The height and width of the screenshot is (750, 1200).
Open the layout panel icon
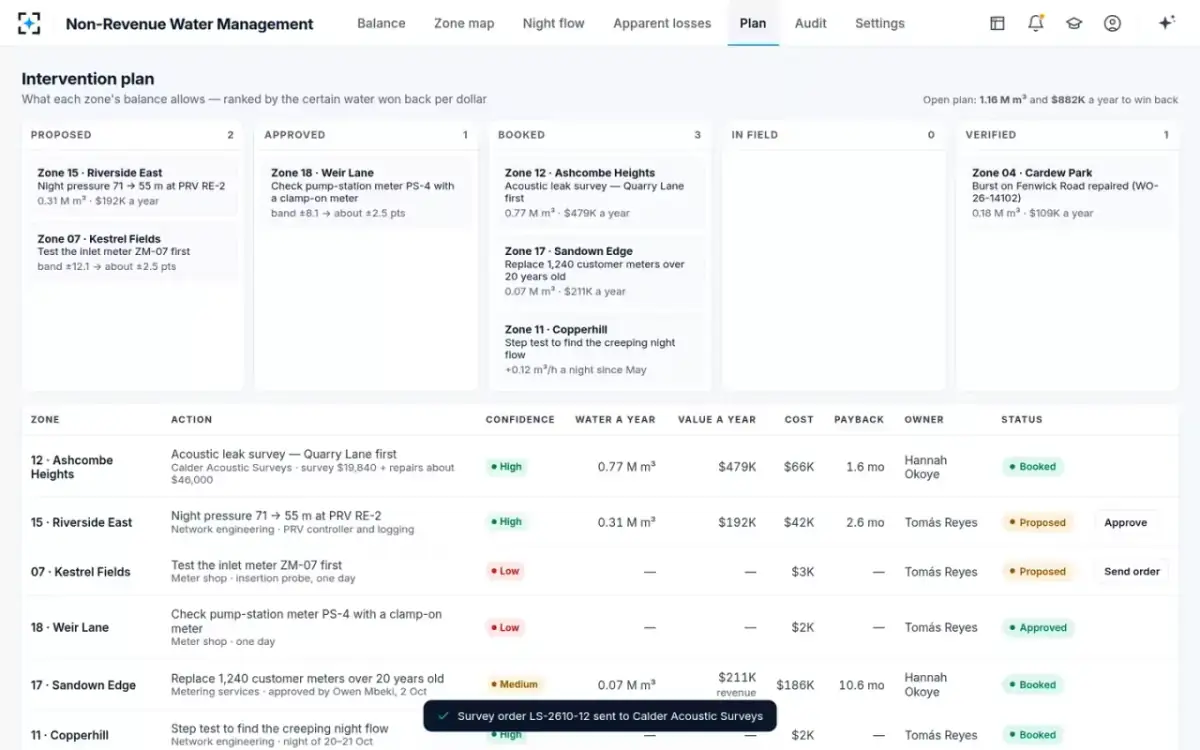tap(997, 23)
